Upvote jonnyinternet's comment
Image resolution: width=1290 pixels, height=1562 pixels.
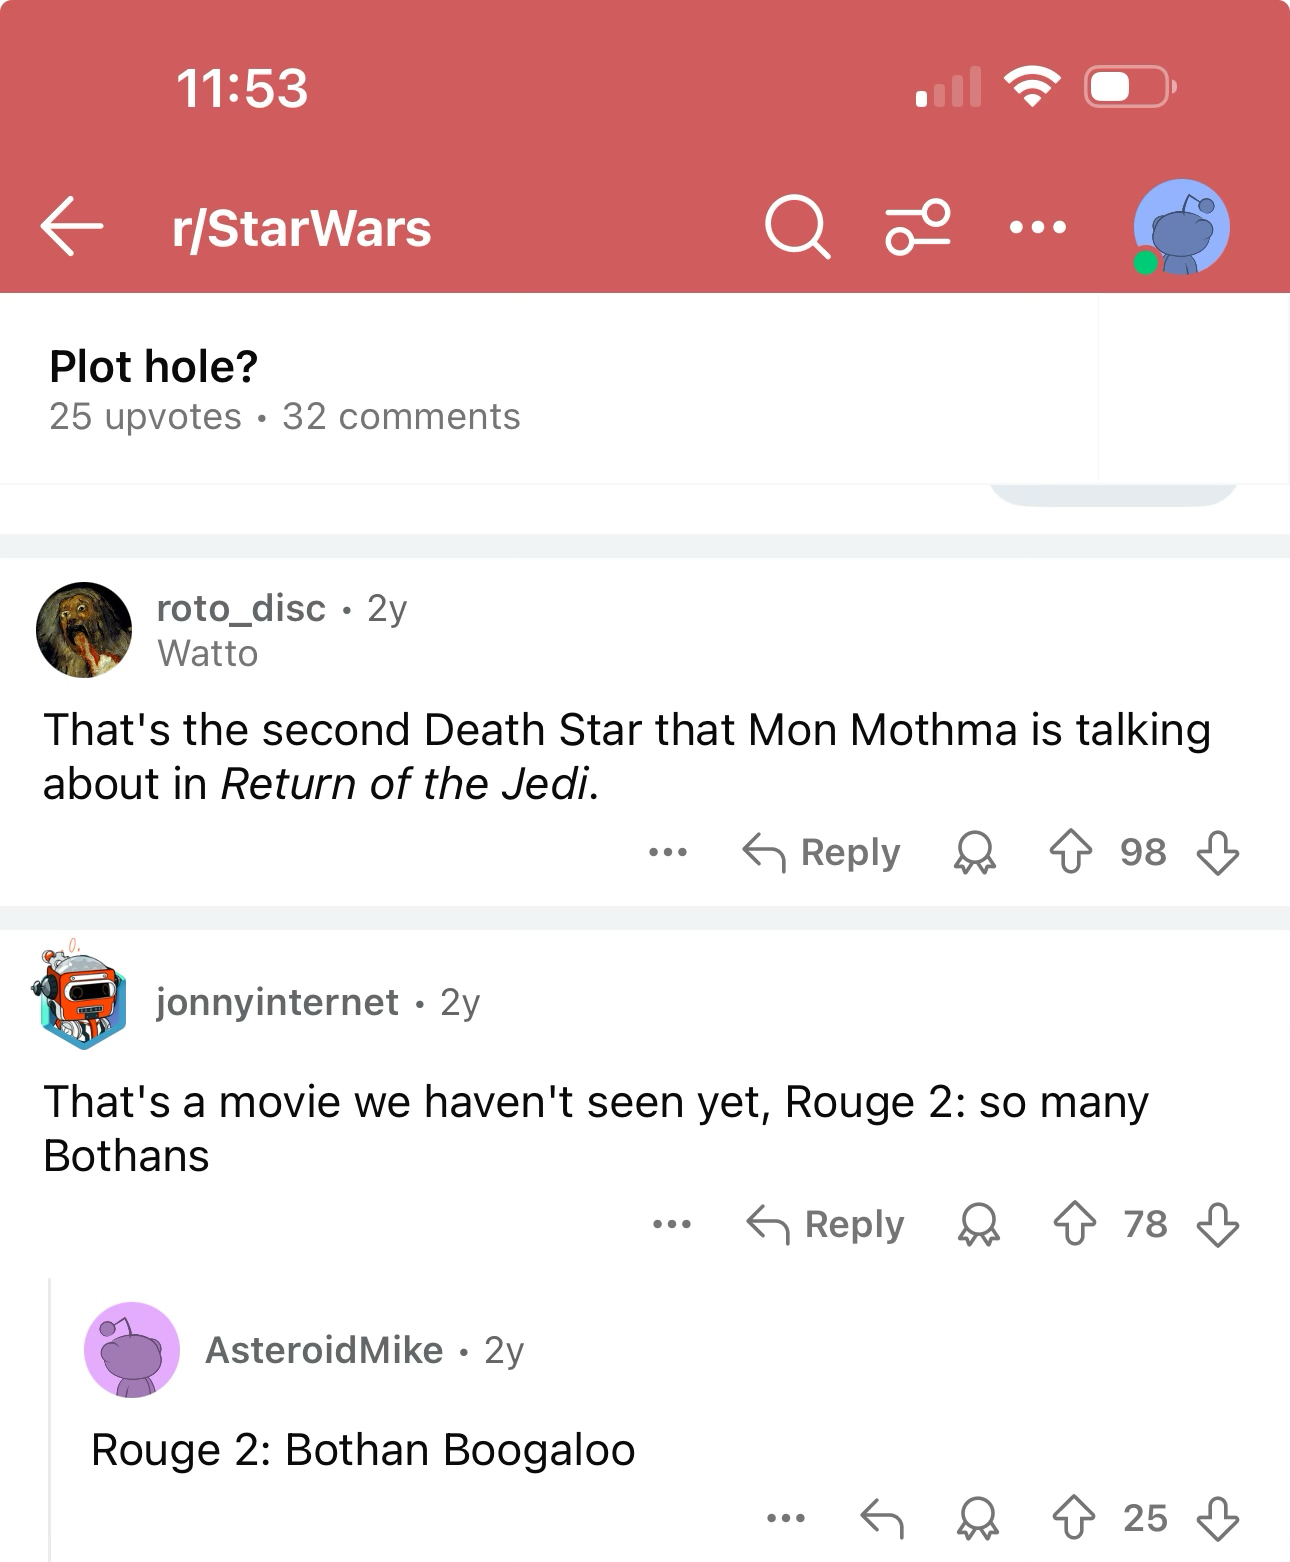[x=1074, y=1224]
